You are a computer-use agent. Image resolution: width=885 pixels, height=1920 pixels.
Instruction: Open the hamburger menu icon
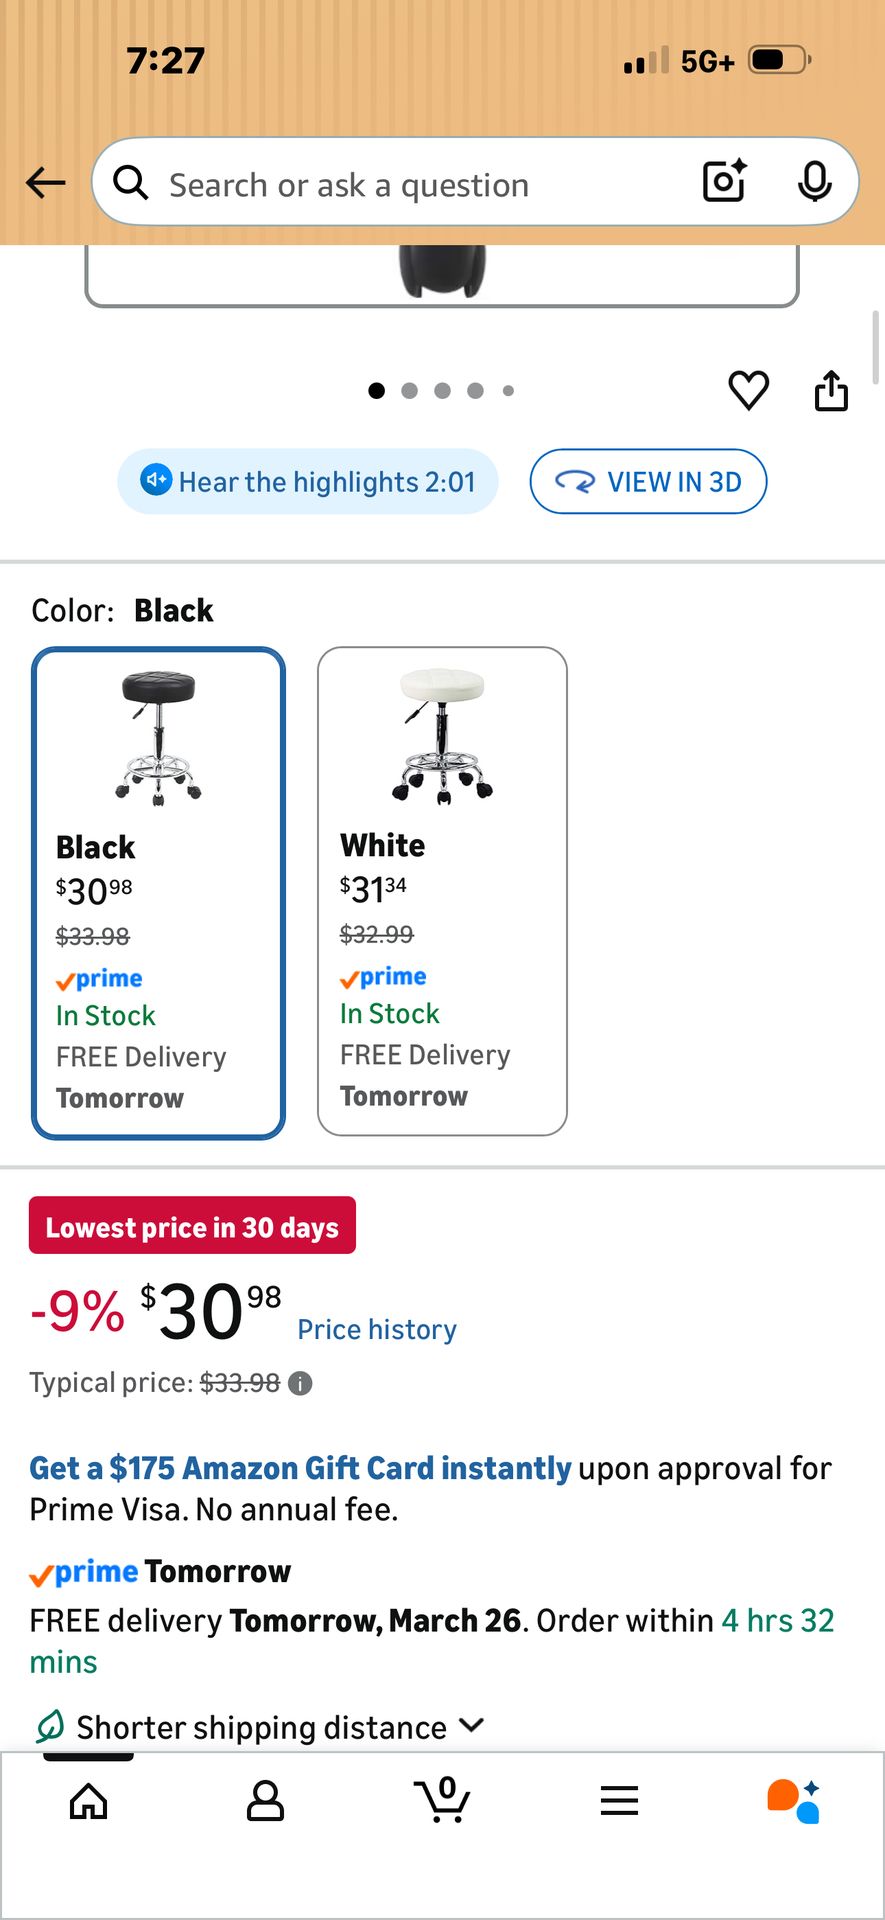pos(619,1801)
